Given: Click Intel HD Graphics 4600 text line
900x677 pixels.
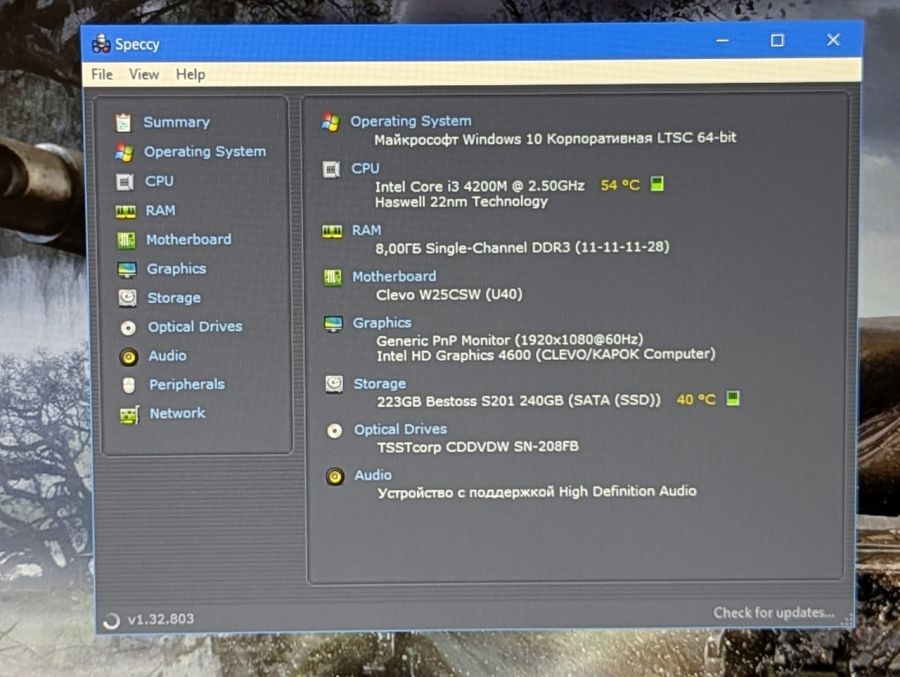Looking at the screenshot, I should point(546,355).
